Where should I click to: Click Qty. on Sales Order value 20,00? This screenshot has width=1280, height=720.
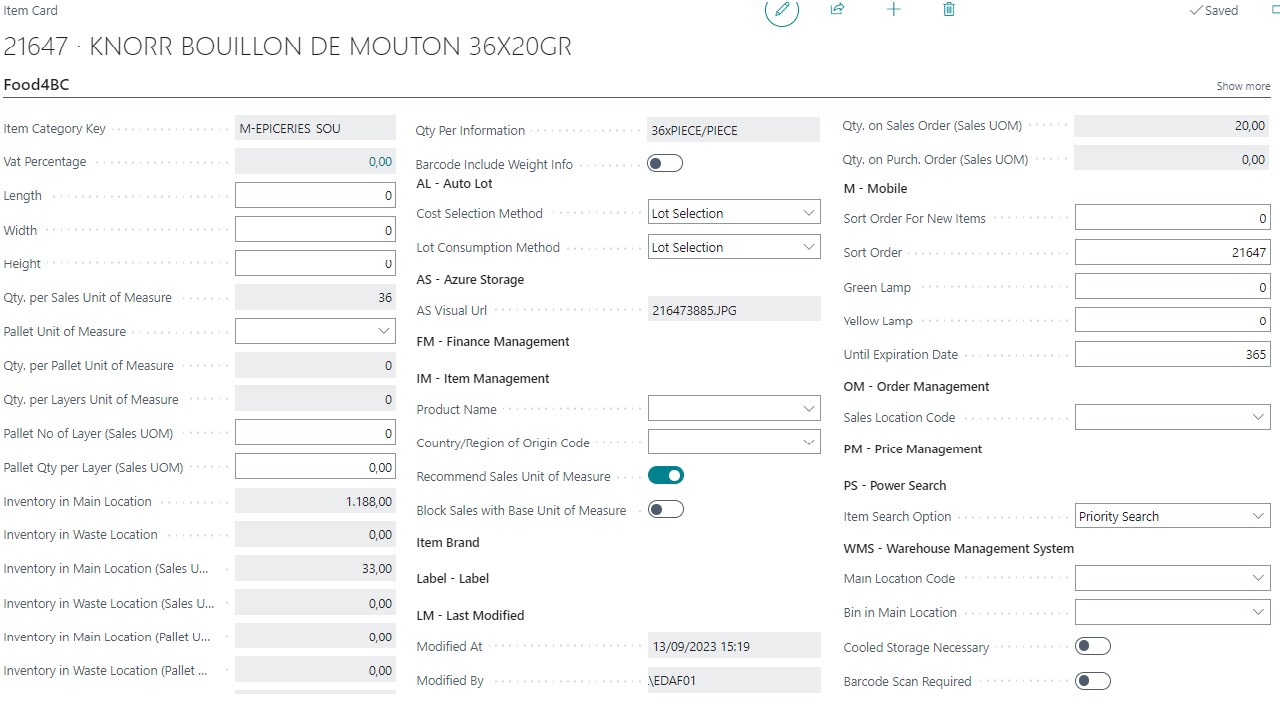coord(1172,125)
